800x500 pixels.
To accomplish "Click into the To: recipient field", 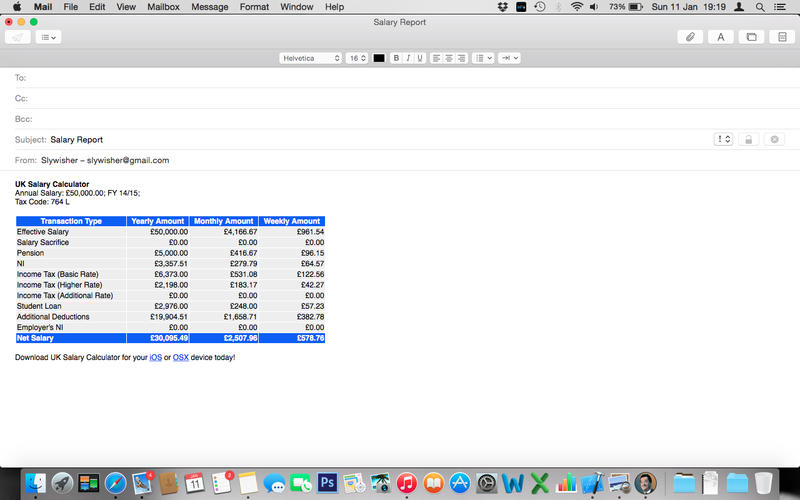I will (x=400, y=77).
